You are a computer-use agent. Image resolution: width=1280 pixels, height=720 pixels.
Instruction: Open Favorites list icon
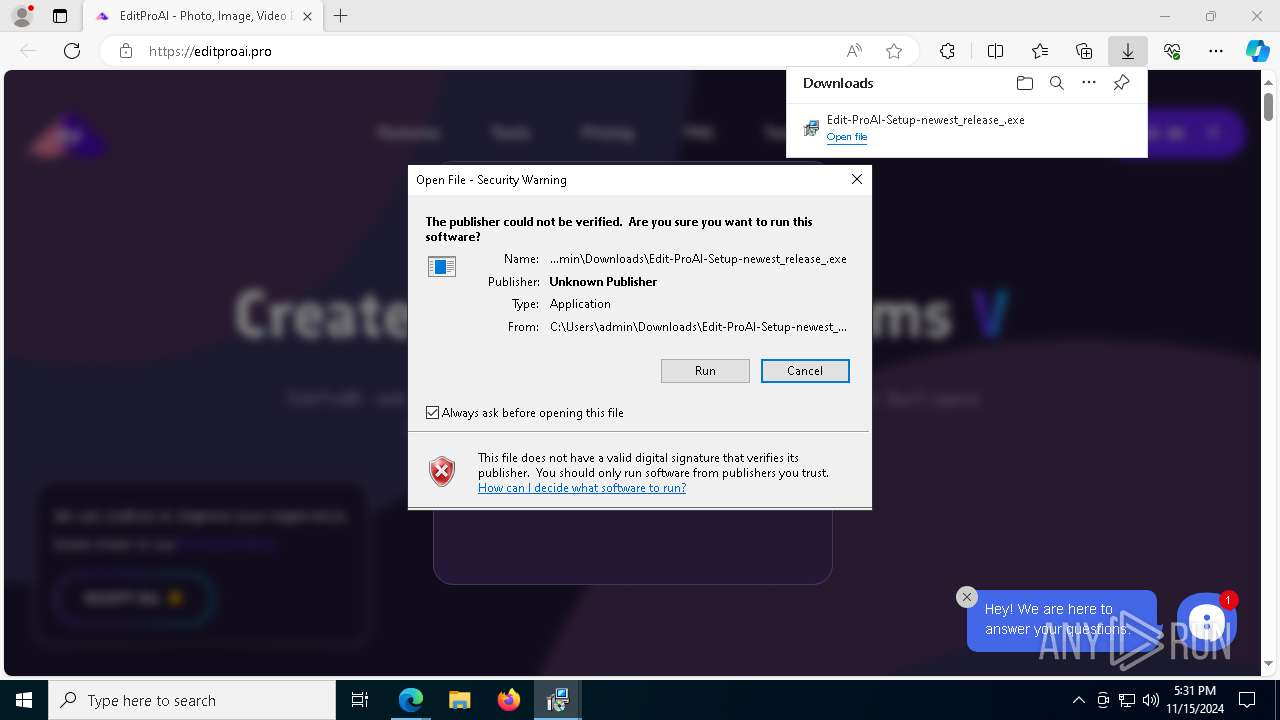pos(1040,51)
